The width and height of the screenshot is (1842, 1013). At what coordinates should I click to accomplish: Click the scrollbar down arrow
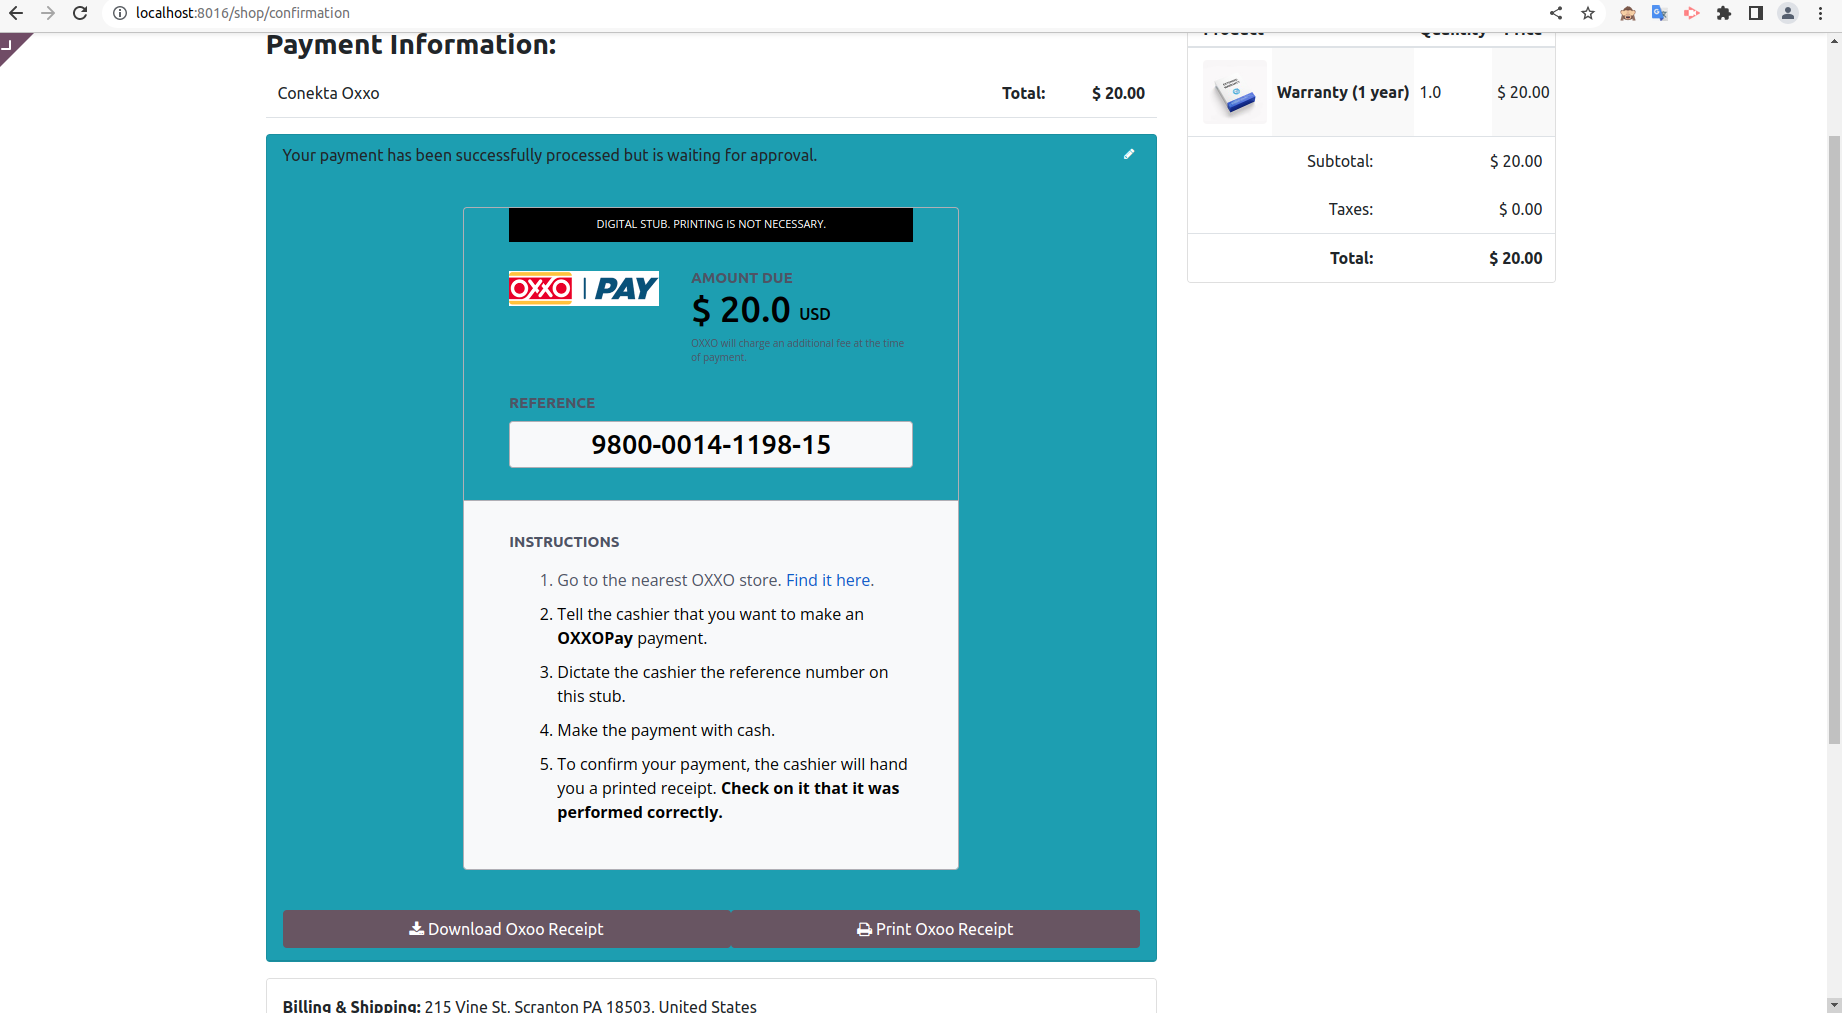[1834, 1004]
